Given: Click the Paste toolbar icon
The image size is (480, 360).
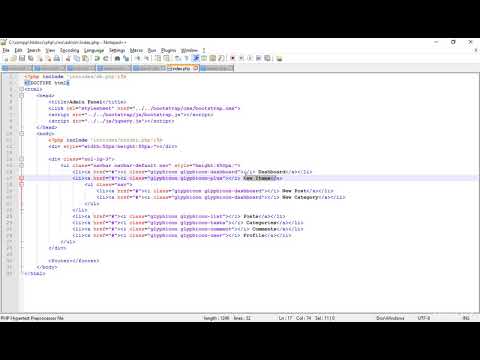Looking at the screenshot, I should point(85,58).
